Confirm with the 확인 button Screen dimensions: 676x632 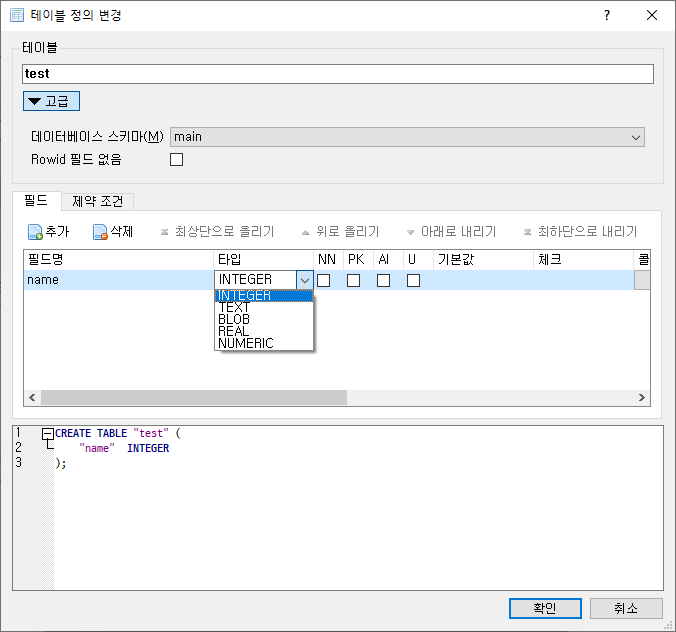(x=545, y=608)
